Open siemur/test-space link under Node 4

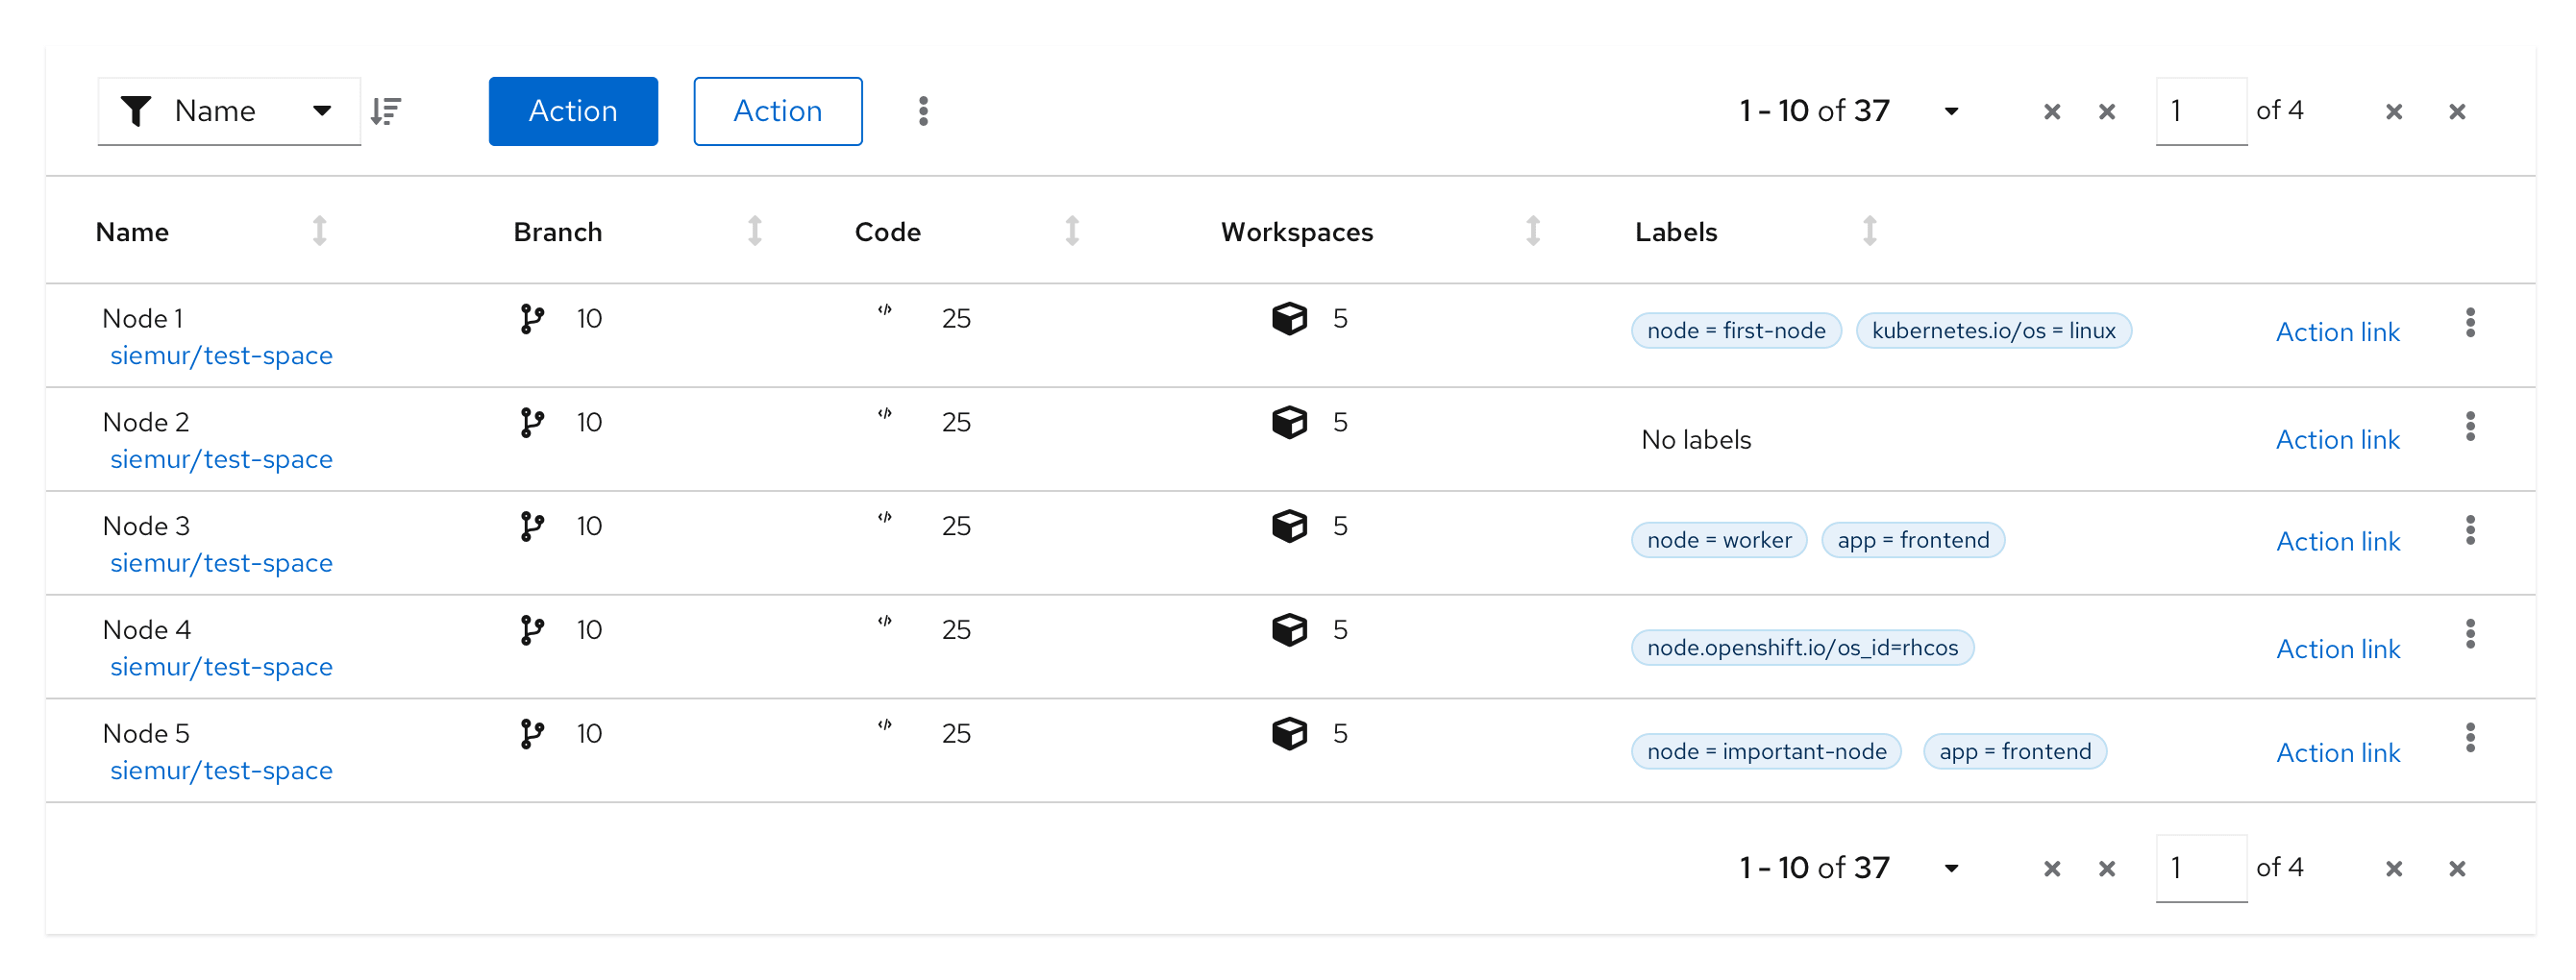click(x=221, y=667)
